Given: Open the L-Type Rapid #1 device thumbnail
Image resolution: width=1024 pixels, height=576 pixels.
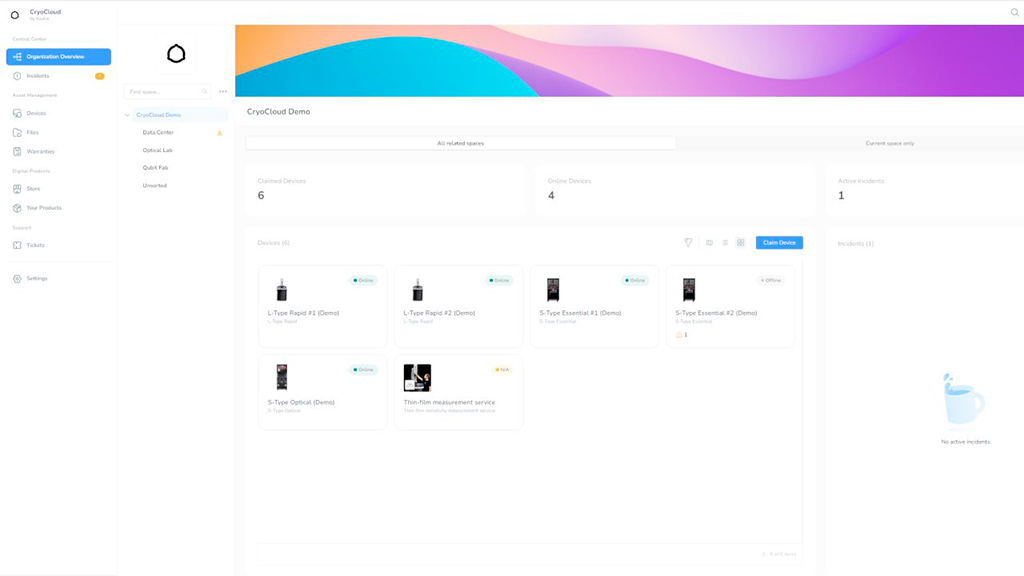Looking at the screenshot, I should [281, 289].
